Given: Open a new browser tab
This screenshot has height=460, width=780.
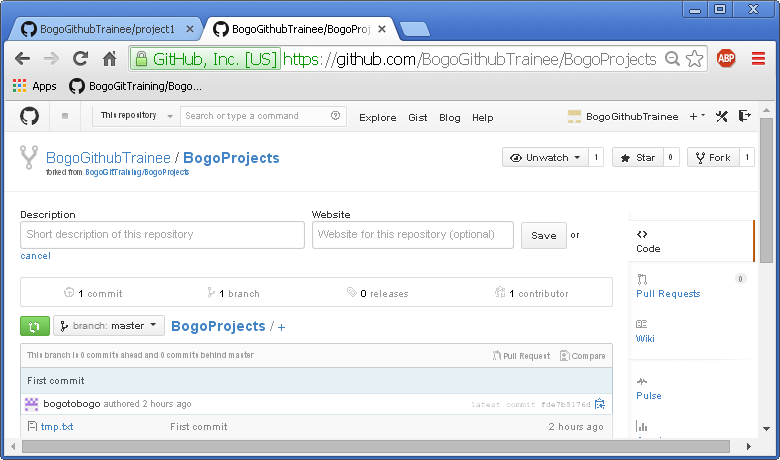Looking at the screenshot, I should click(x=415, y=29).
